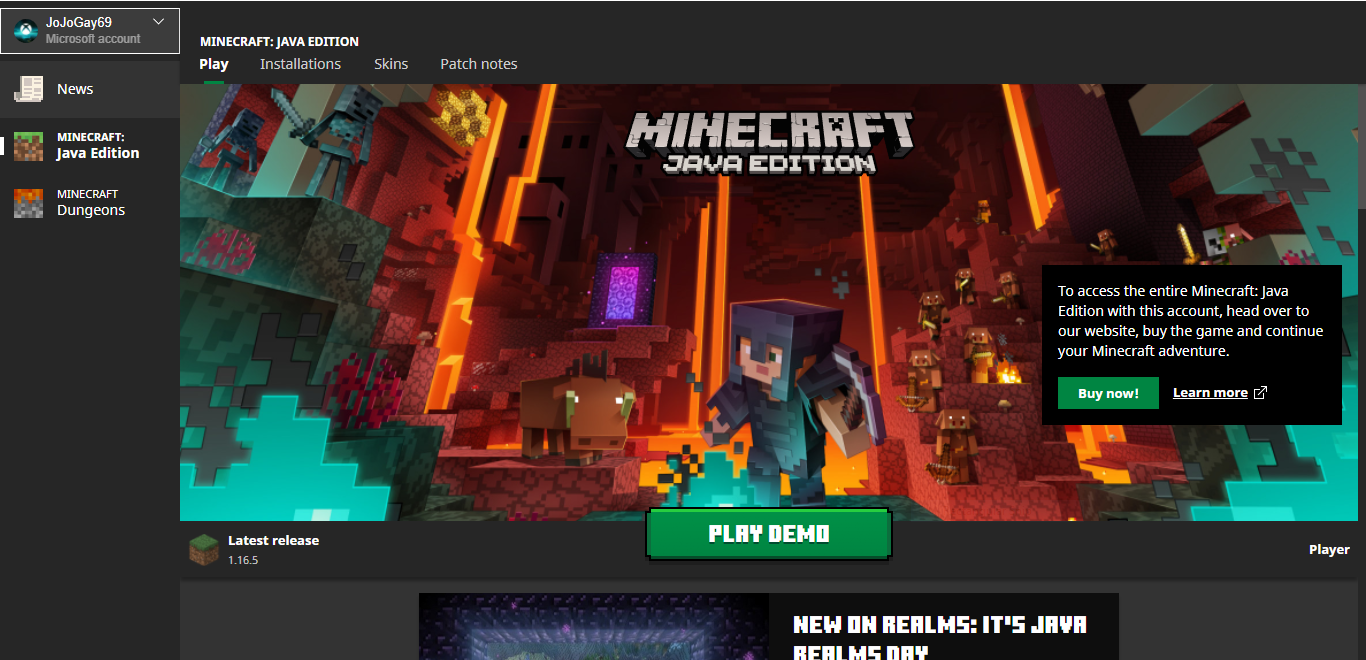Click the Latest release grass block icon

click(x=204, y=549)
